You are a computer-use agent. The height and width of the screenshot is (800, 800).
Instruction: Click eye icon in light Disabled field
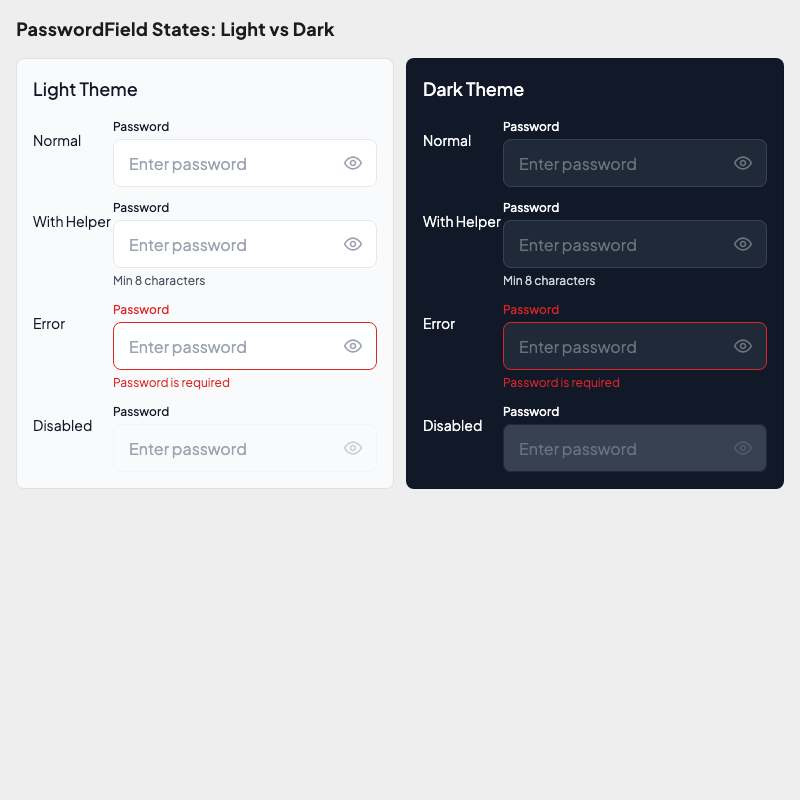[353, 448]
